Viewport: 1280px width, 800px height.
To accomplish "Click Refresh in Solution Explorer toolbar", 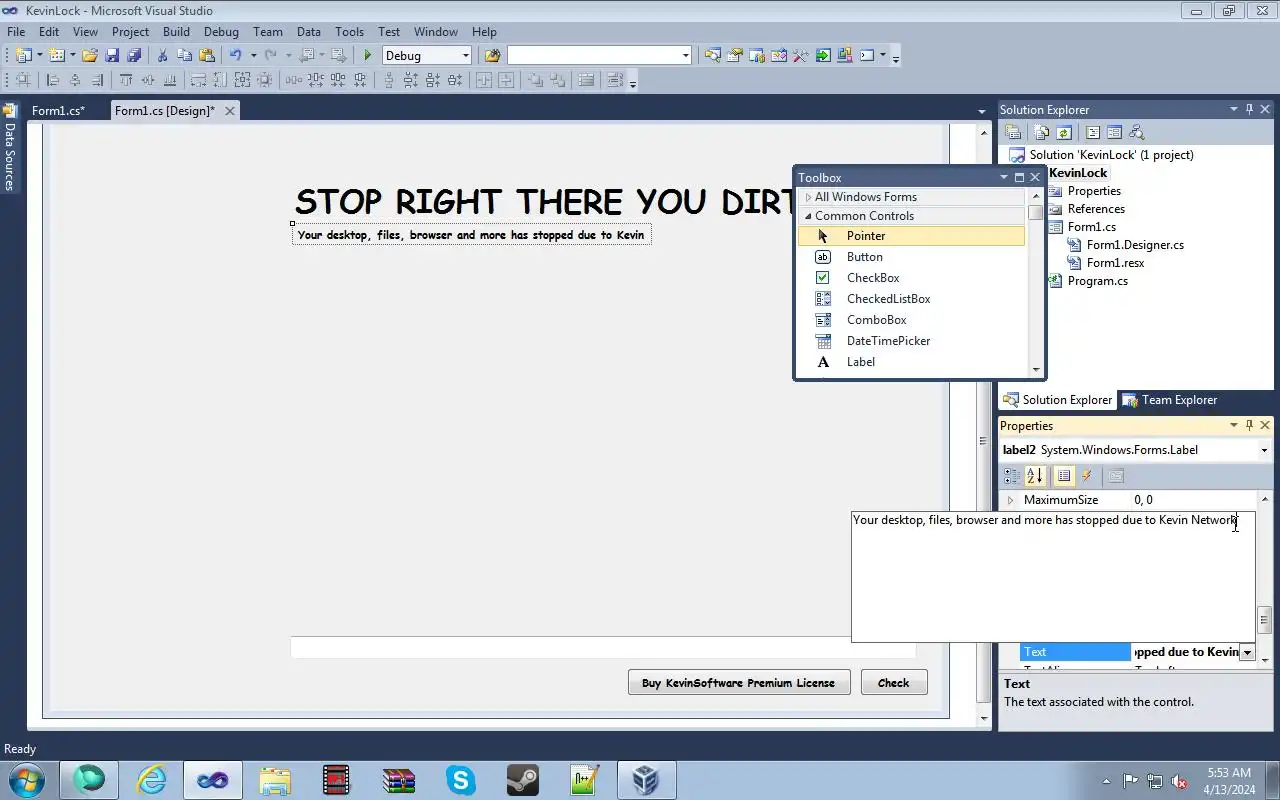I will pyautogui.click(x=1064, y=132).
